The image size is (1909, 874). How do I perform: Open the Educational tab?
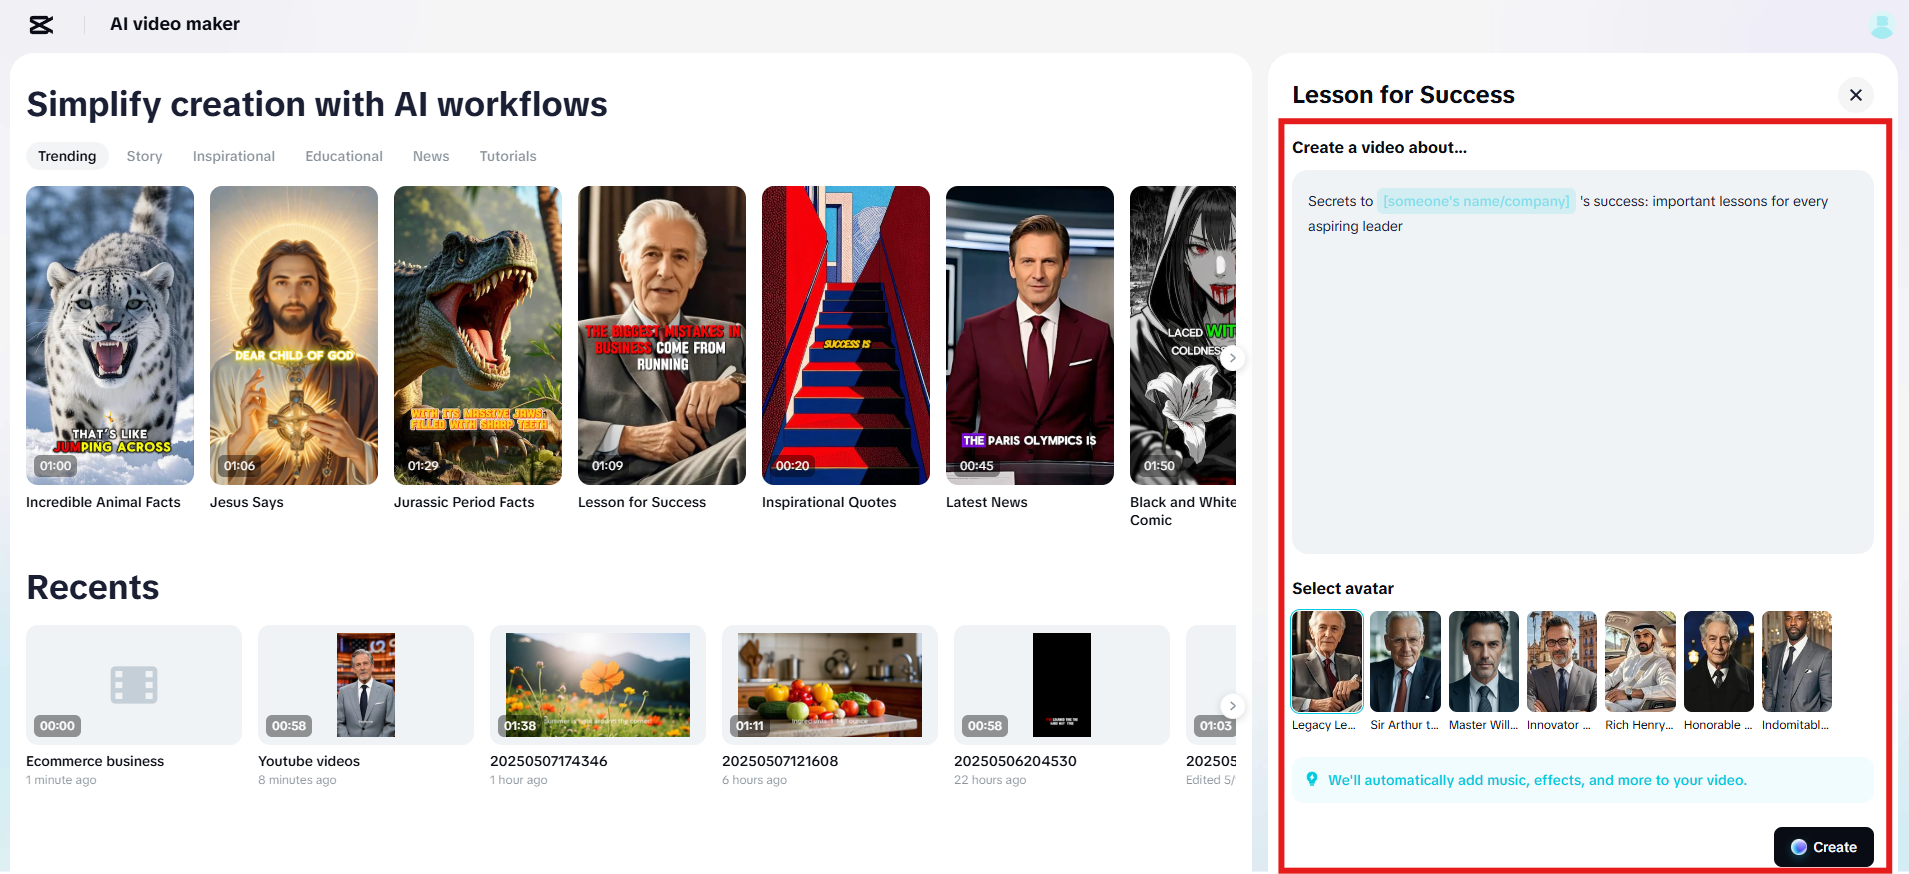(344, 156)
